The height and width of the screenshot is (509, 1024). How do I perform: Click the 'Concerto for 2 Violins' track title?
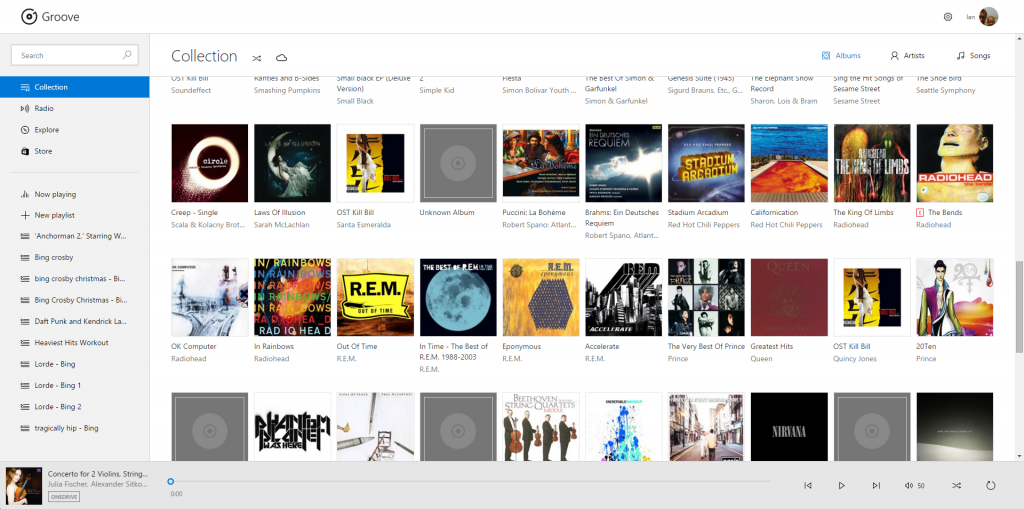(x=98, y=474)
